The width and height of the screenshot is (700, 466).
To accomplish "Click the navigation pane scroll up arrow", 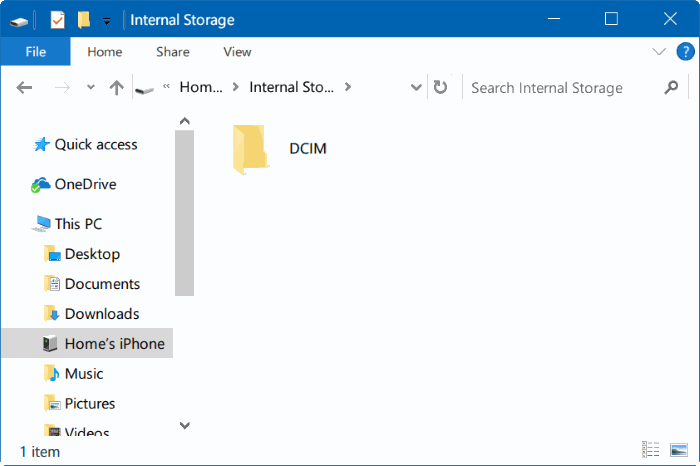I will (184, 121).
